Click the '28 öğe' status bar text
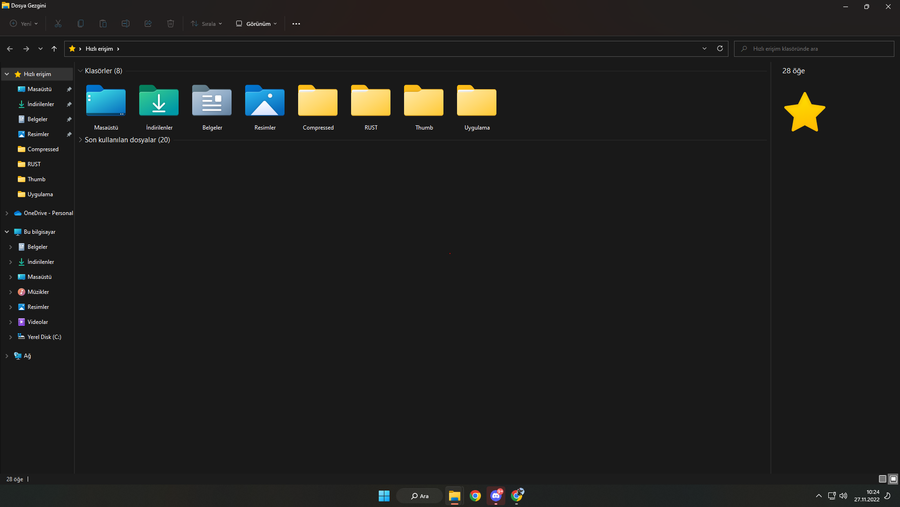The height and width of the screenshot is (507, 900). click(14, 479)
